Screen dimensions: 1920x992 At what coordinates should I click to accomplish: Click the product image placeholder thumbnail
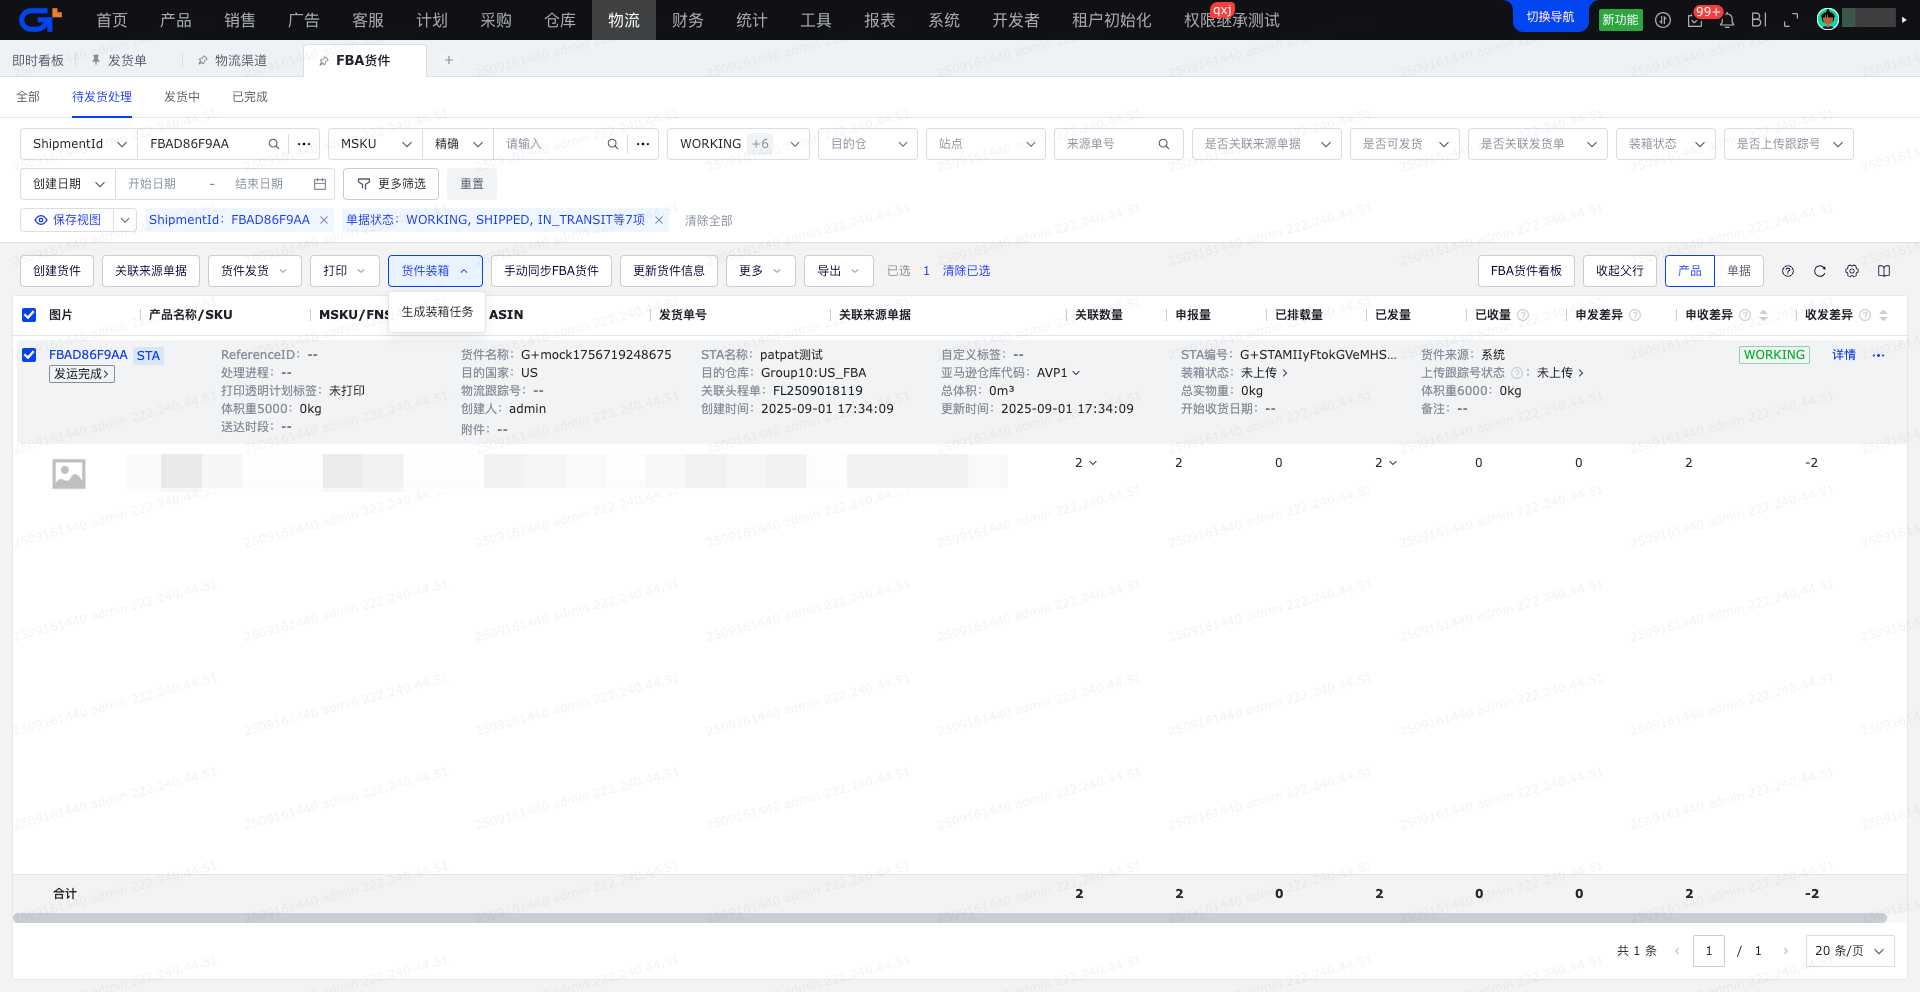69,474
